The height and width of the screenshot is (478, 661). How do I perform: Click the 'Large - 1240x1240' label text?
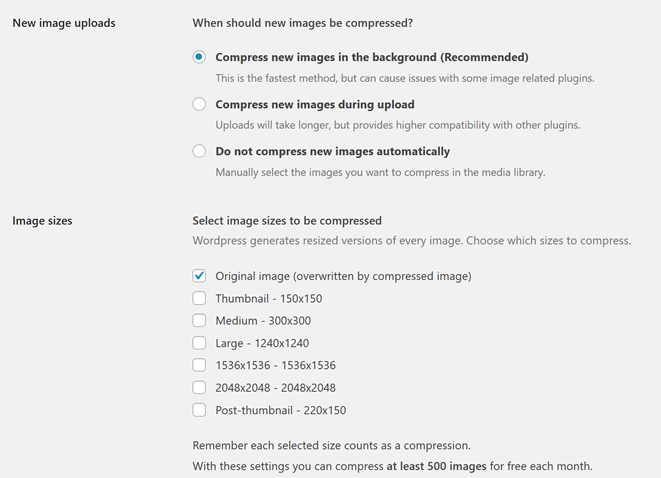[262, 343]
